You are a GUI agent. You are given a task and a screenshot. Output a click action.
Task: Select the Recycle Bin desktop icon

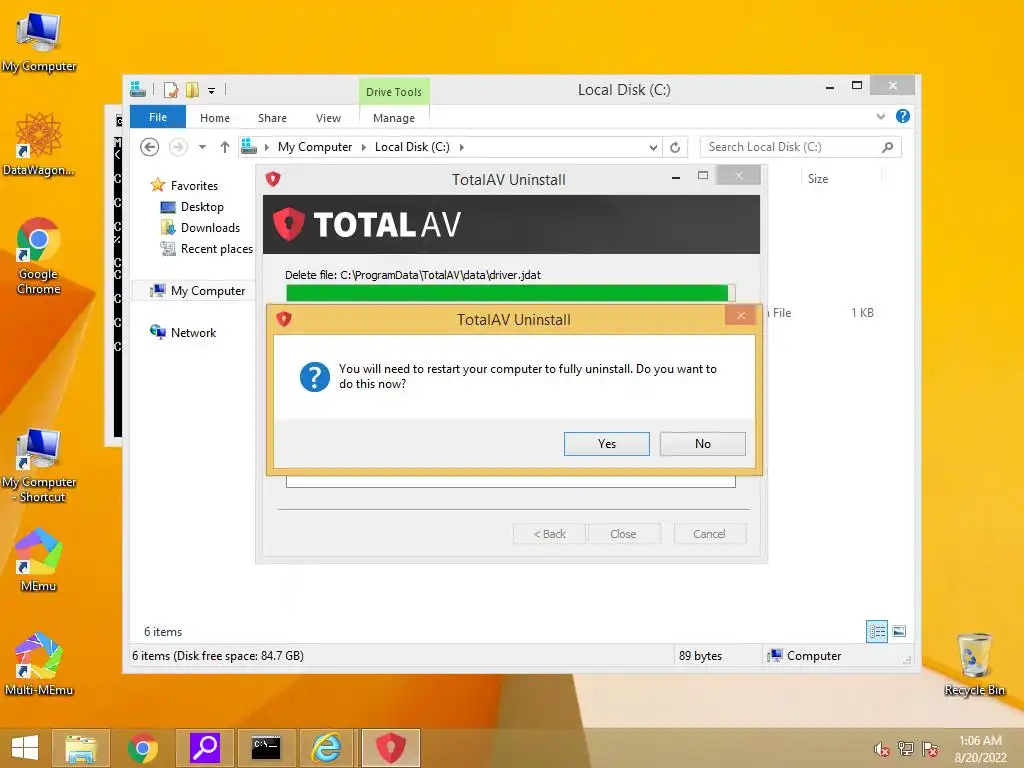[974, 664]
